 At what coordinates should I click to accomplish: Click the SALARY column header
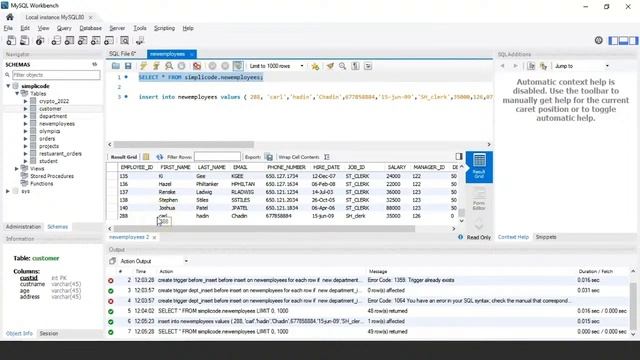click(396, 167)
